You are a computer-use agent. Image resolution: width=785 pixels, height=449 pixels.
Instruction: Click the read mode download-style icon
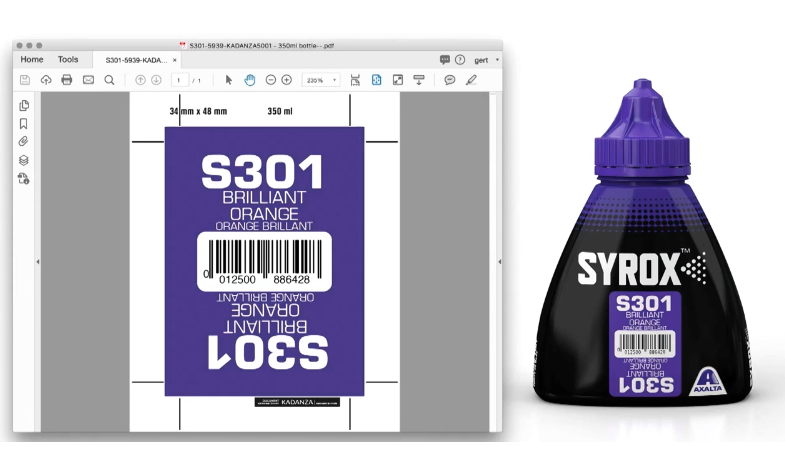click(419, 80)
